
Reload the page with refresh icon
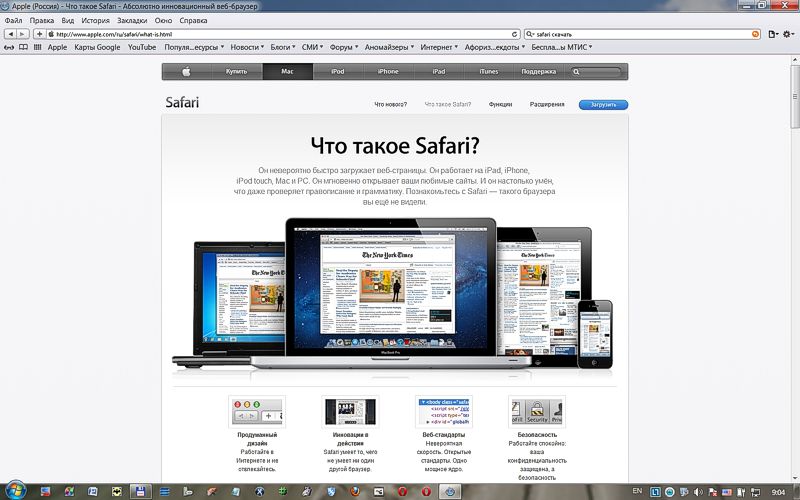tap(514, 34)
